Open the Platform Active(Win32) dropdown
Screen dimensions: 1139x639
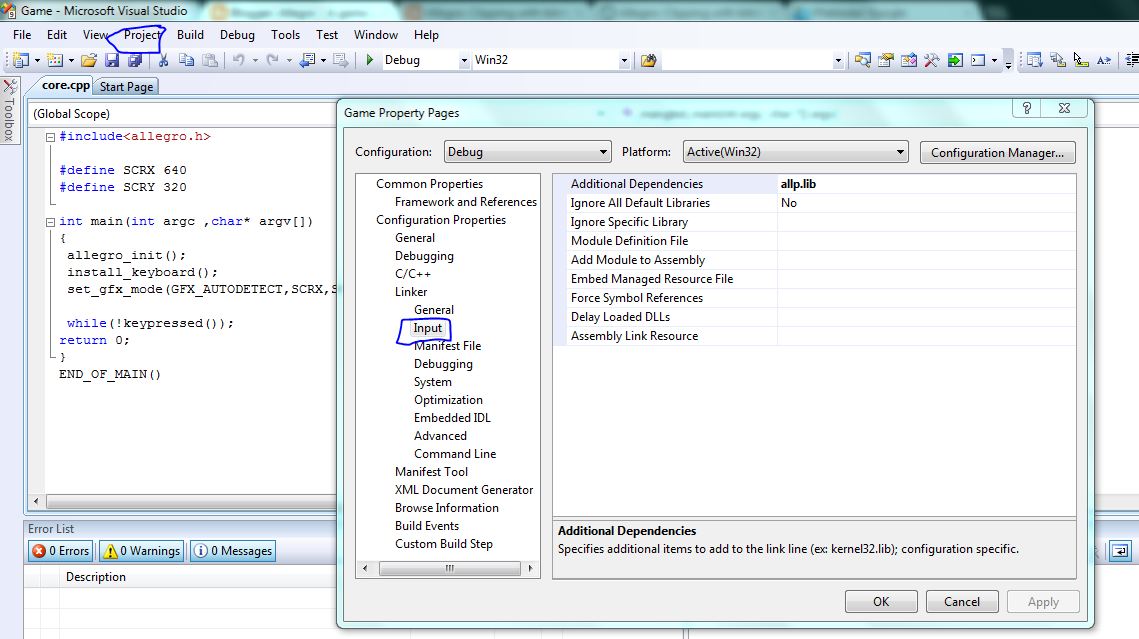[795, 152]
